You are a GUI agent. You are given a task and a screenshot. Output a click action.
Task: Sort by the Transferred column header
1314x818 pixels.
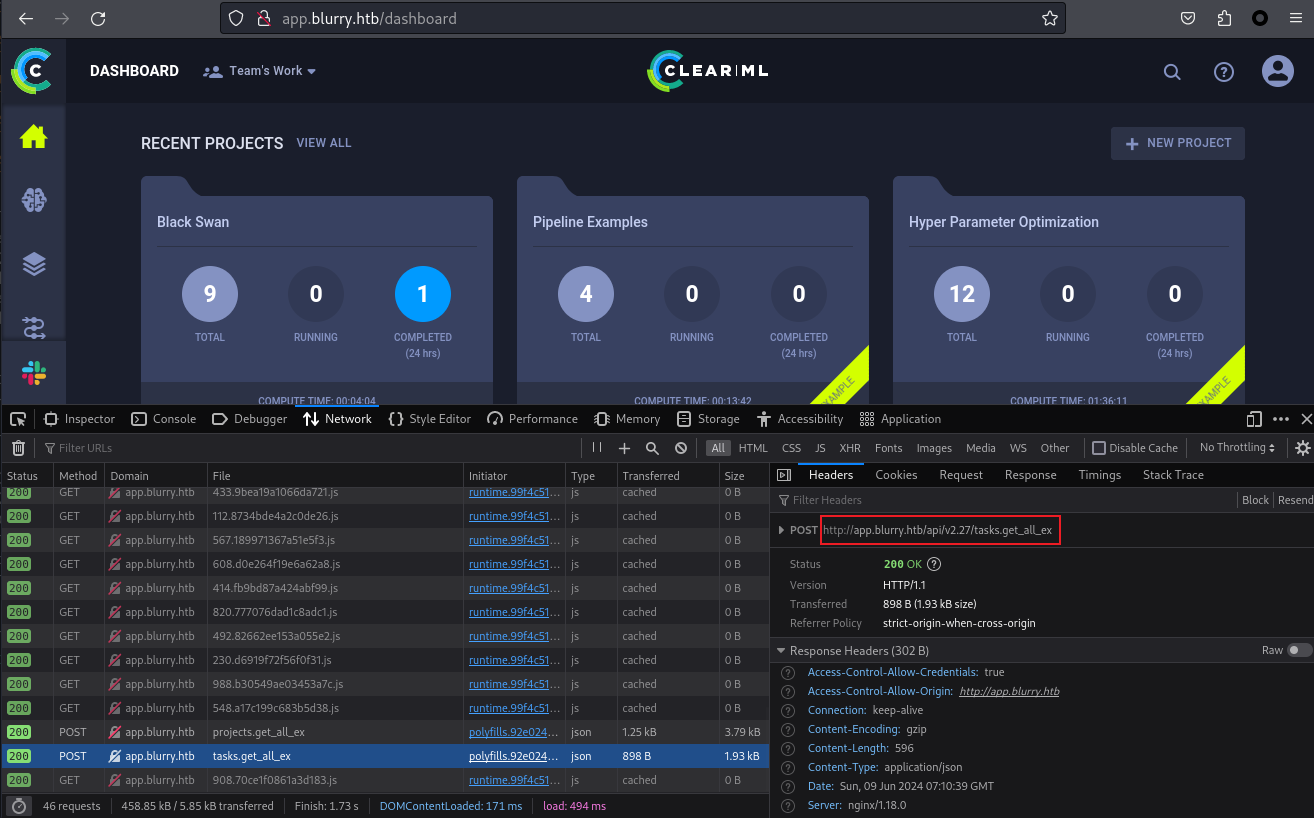click(666, 476)
